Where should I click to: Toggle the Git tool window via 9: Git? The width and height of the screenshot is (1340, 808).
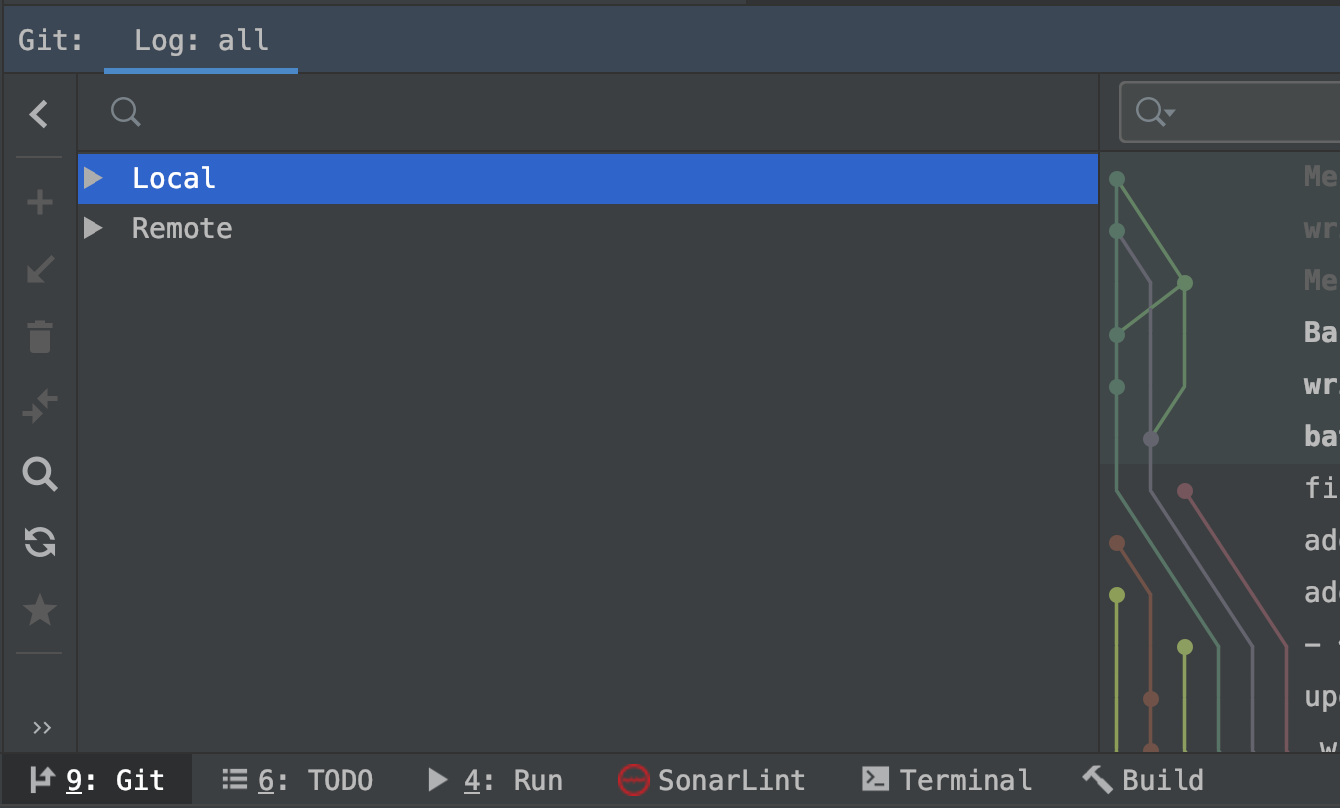point(95,779)
